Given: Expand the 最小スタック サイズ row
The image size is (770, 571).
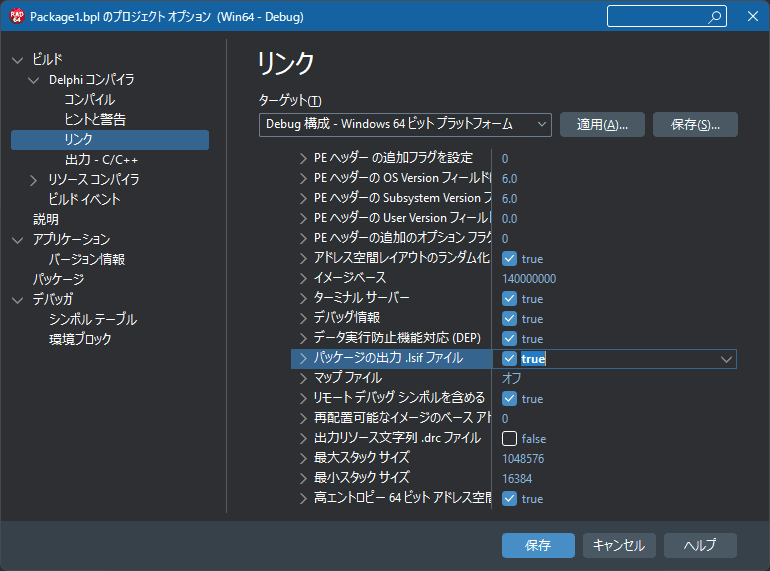Looking at the screenshot, I should pyautogui.click(x=303, y=478).
